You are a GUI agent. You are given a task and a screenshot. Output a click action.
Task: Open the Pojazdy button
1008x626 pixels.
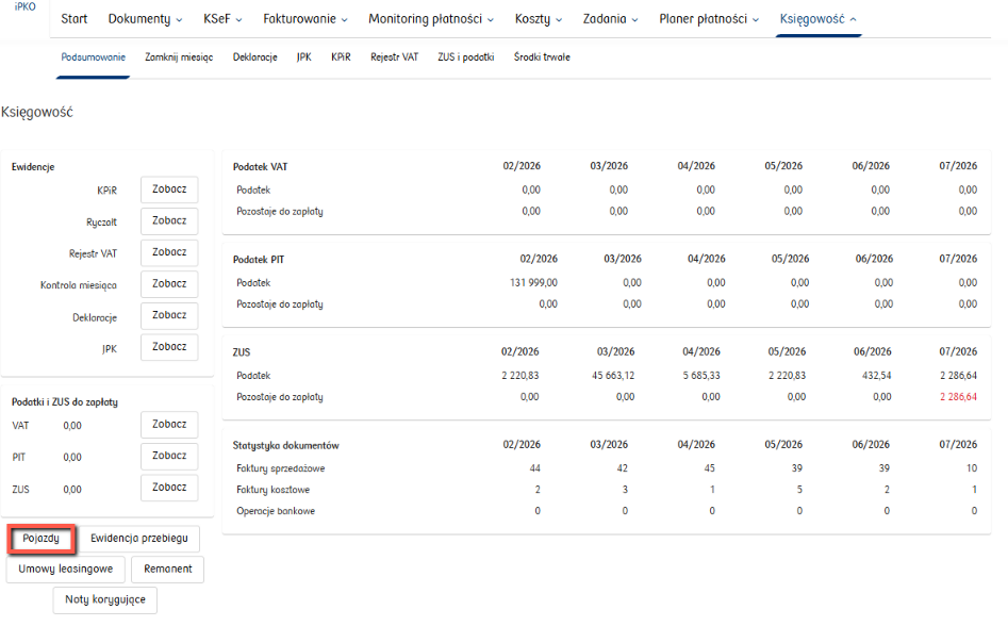click(x=41, y=539)
